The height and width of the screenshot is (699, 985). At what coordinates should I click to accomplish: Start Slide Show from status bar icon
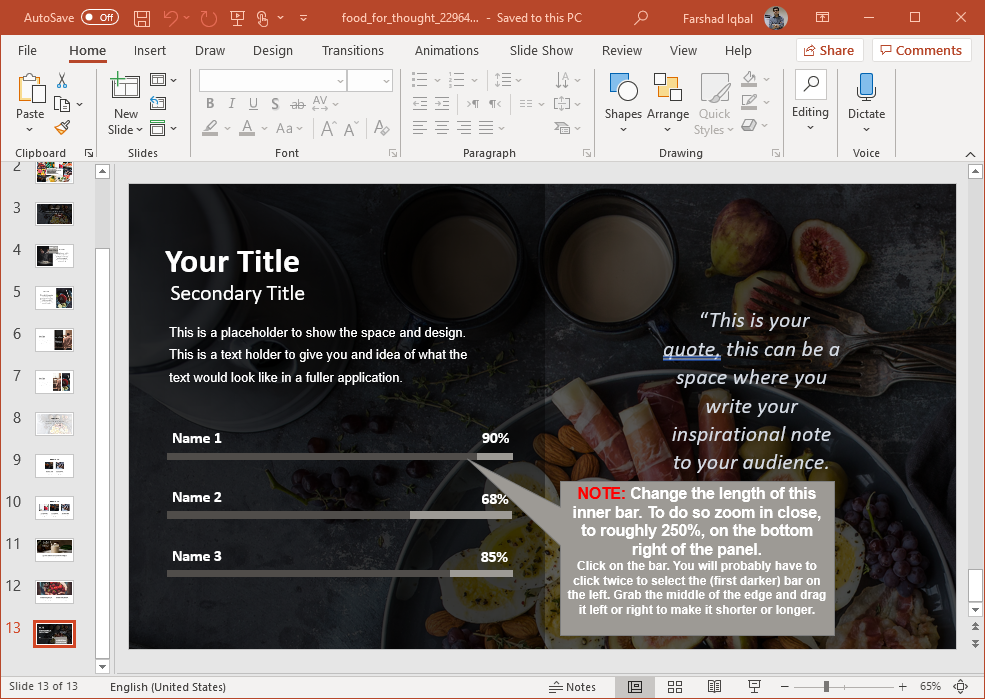tap(753, 687)
